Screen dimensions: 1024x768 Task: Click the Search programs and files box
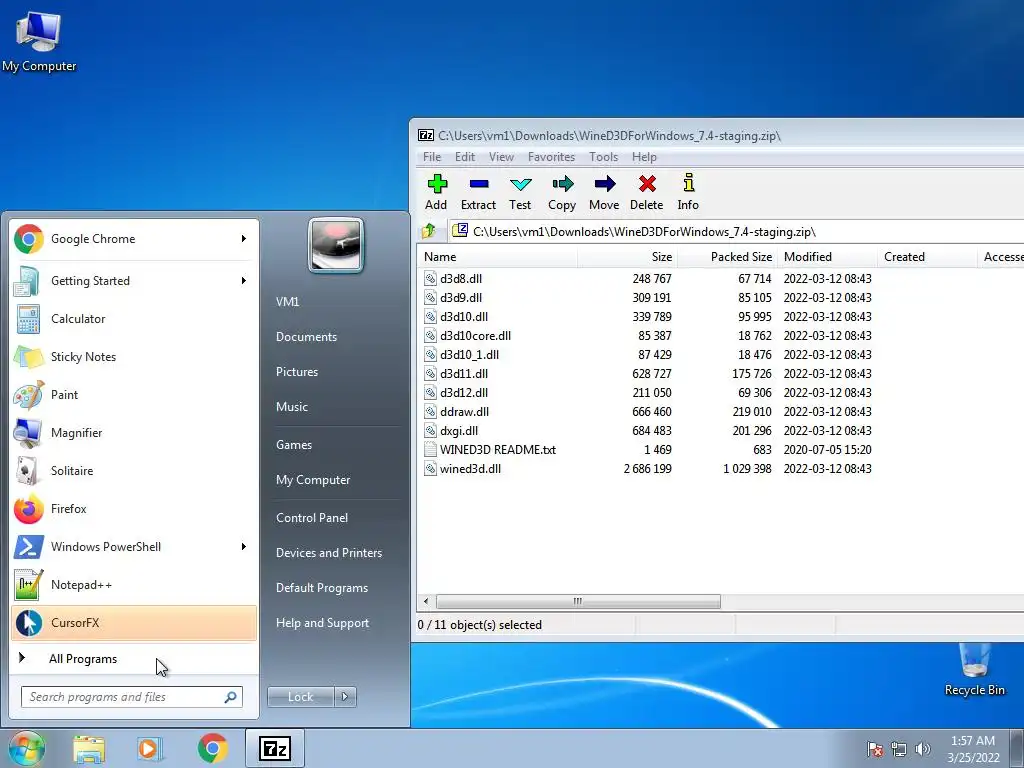tap(132, 697)
